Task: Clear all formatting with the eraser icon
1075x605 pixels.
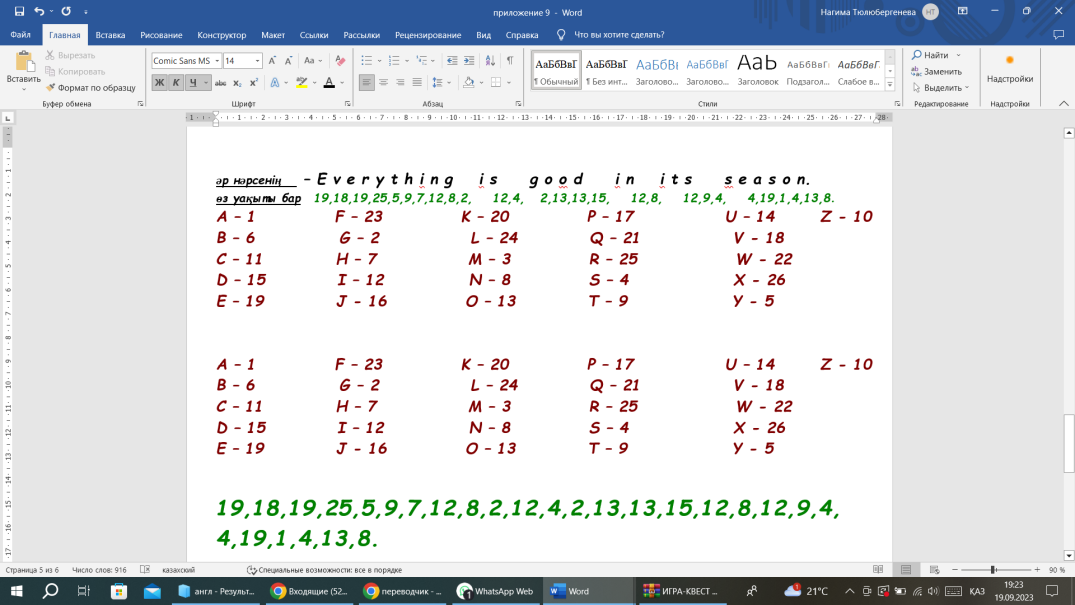Action: (340, 61)
